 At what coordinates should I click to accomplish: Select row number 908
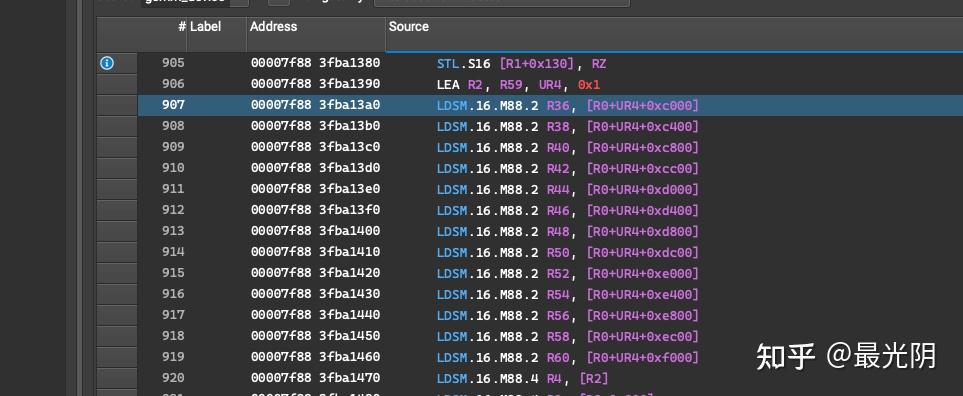[173, 126]
